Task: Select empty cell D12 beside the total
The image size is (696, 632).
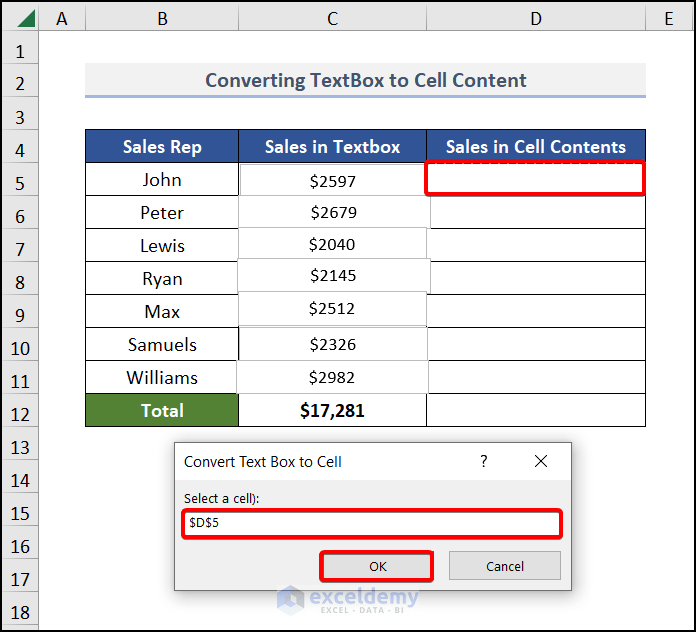Action: 536,411
